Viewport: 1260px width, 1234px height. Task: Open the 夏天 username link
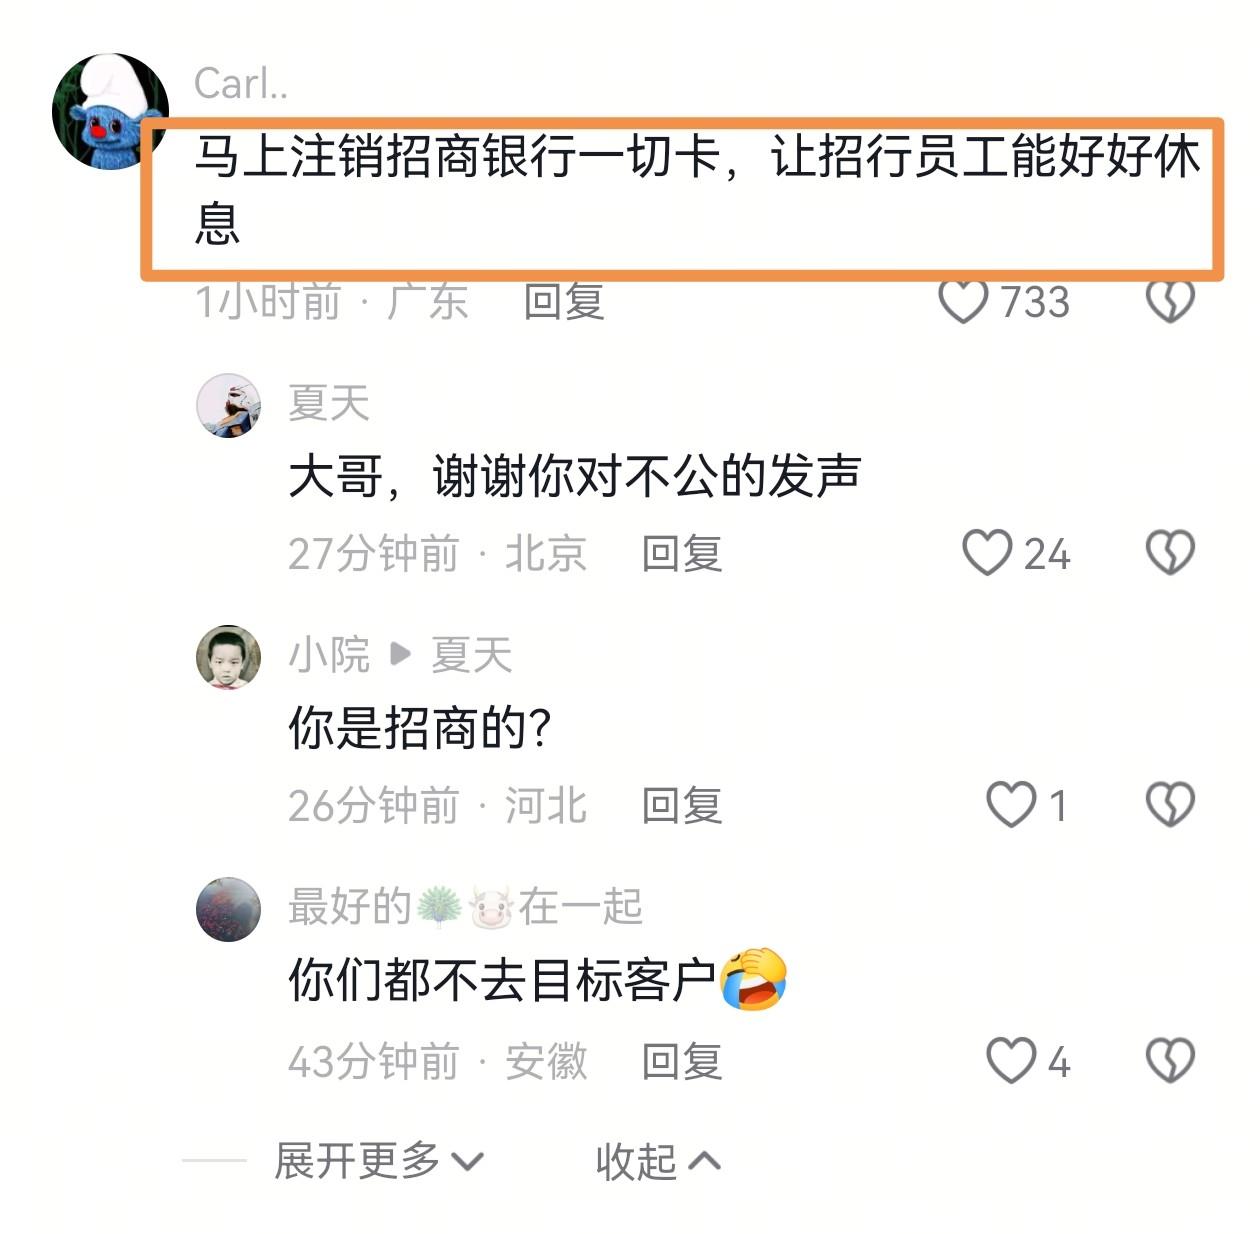coord(329,403)
